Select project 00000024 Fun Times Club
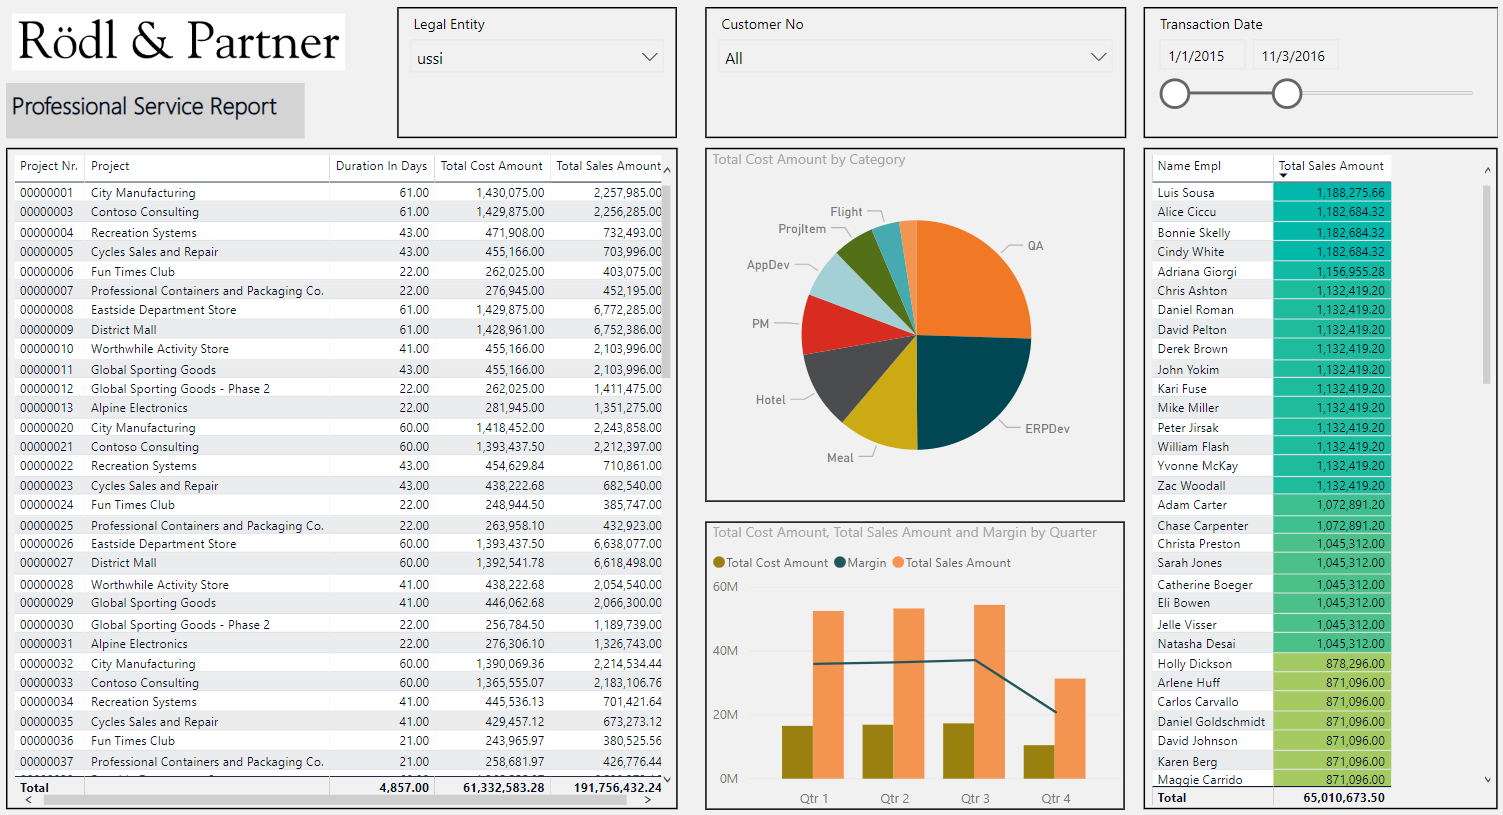Screen dimensions: 1503x815 click(x=340, y=505)
